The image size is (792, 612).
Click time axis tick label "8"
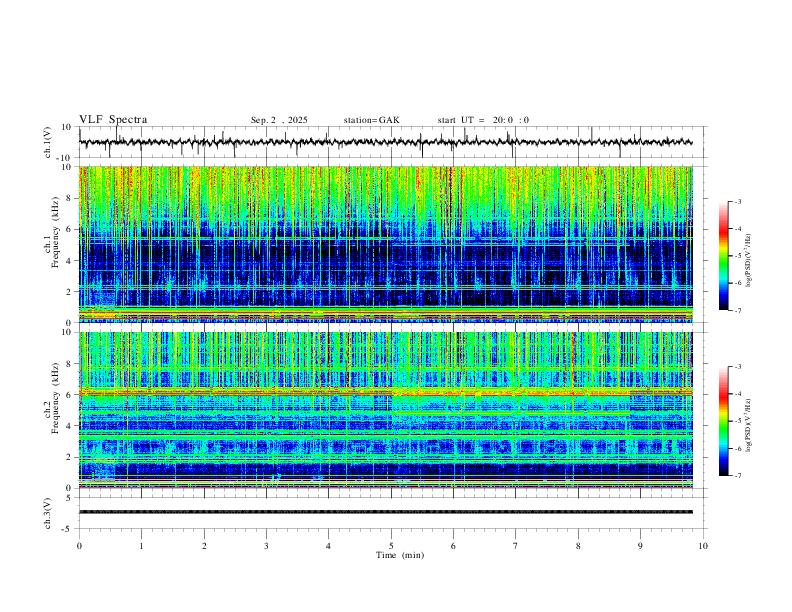pos(578,546)
